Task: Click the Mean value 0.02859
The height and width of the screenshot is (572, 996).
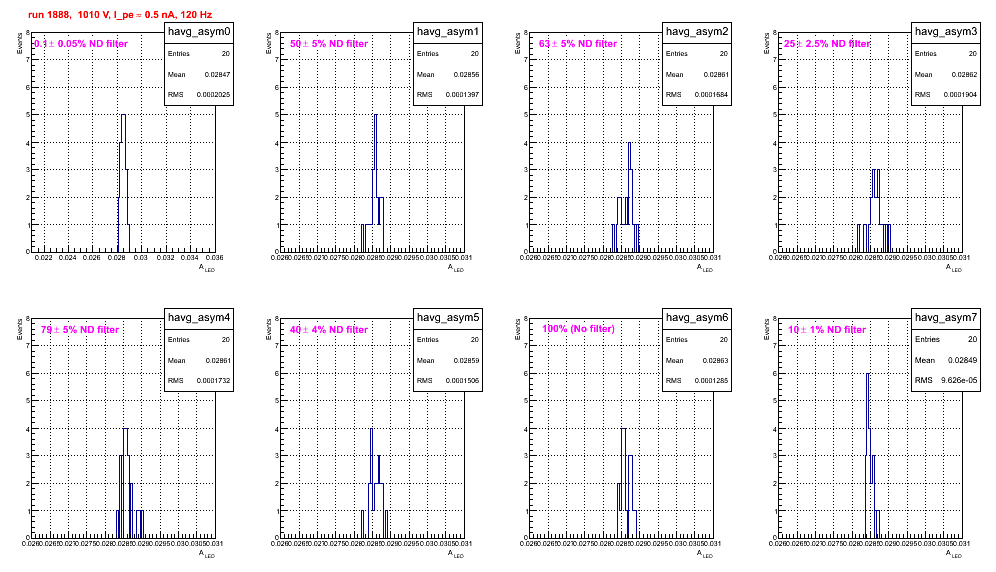Action: pyautogui.click(x=466, y=361)
